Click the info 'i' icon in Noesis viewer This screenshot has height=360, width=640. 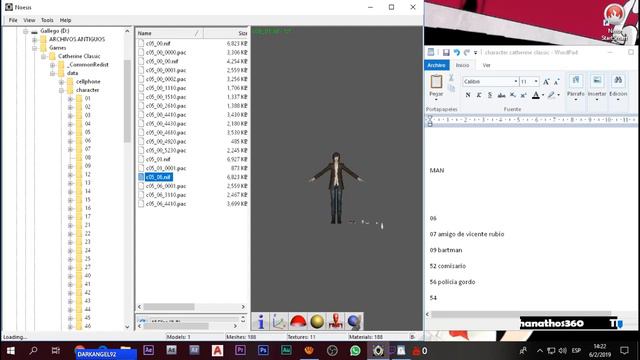[261, 322]
